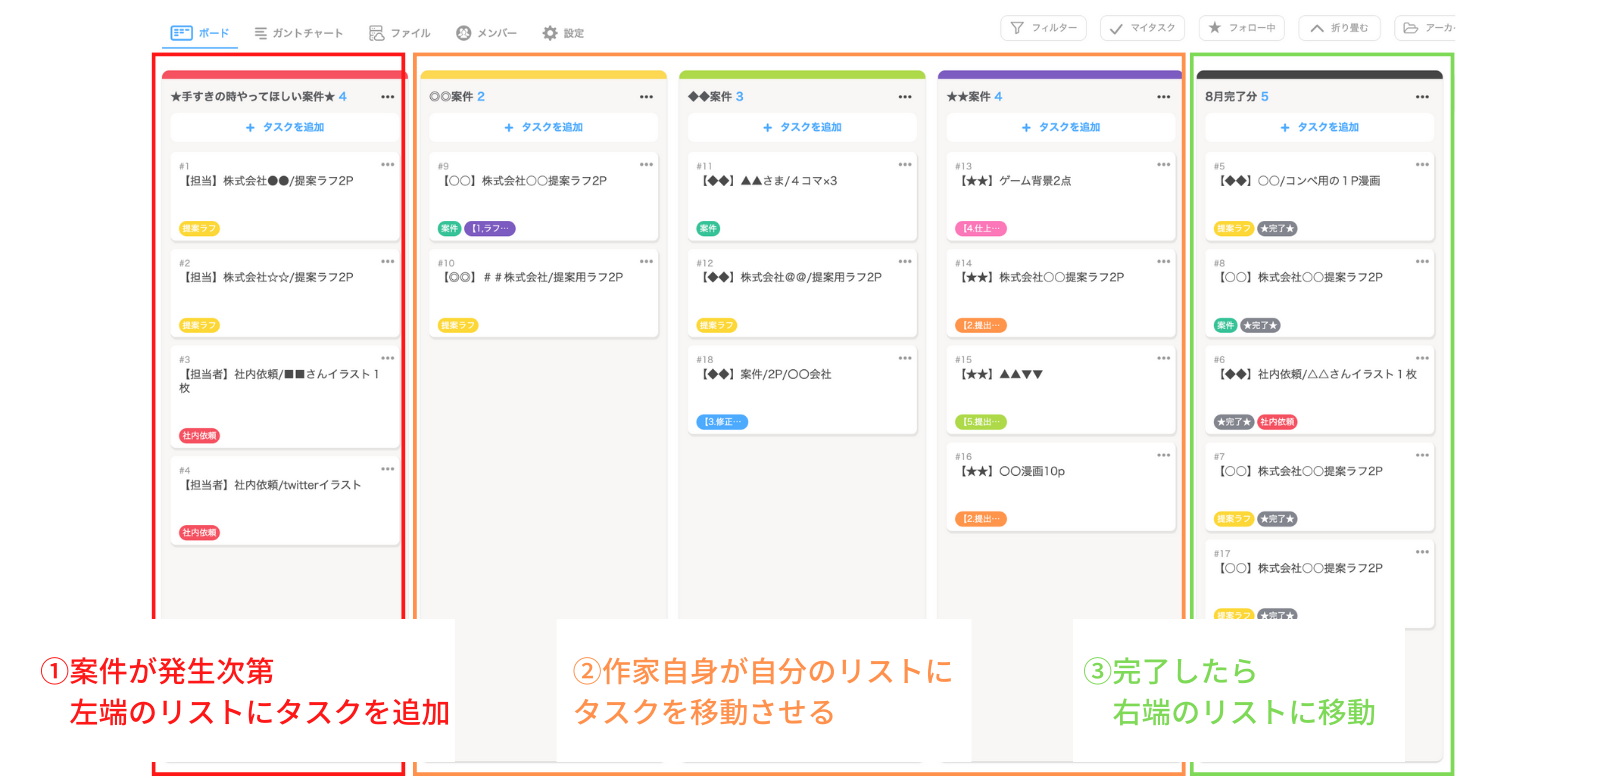
Task: Click the purple label on card #9
Action: point(490,229)
